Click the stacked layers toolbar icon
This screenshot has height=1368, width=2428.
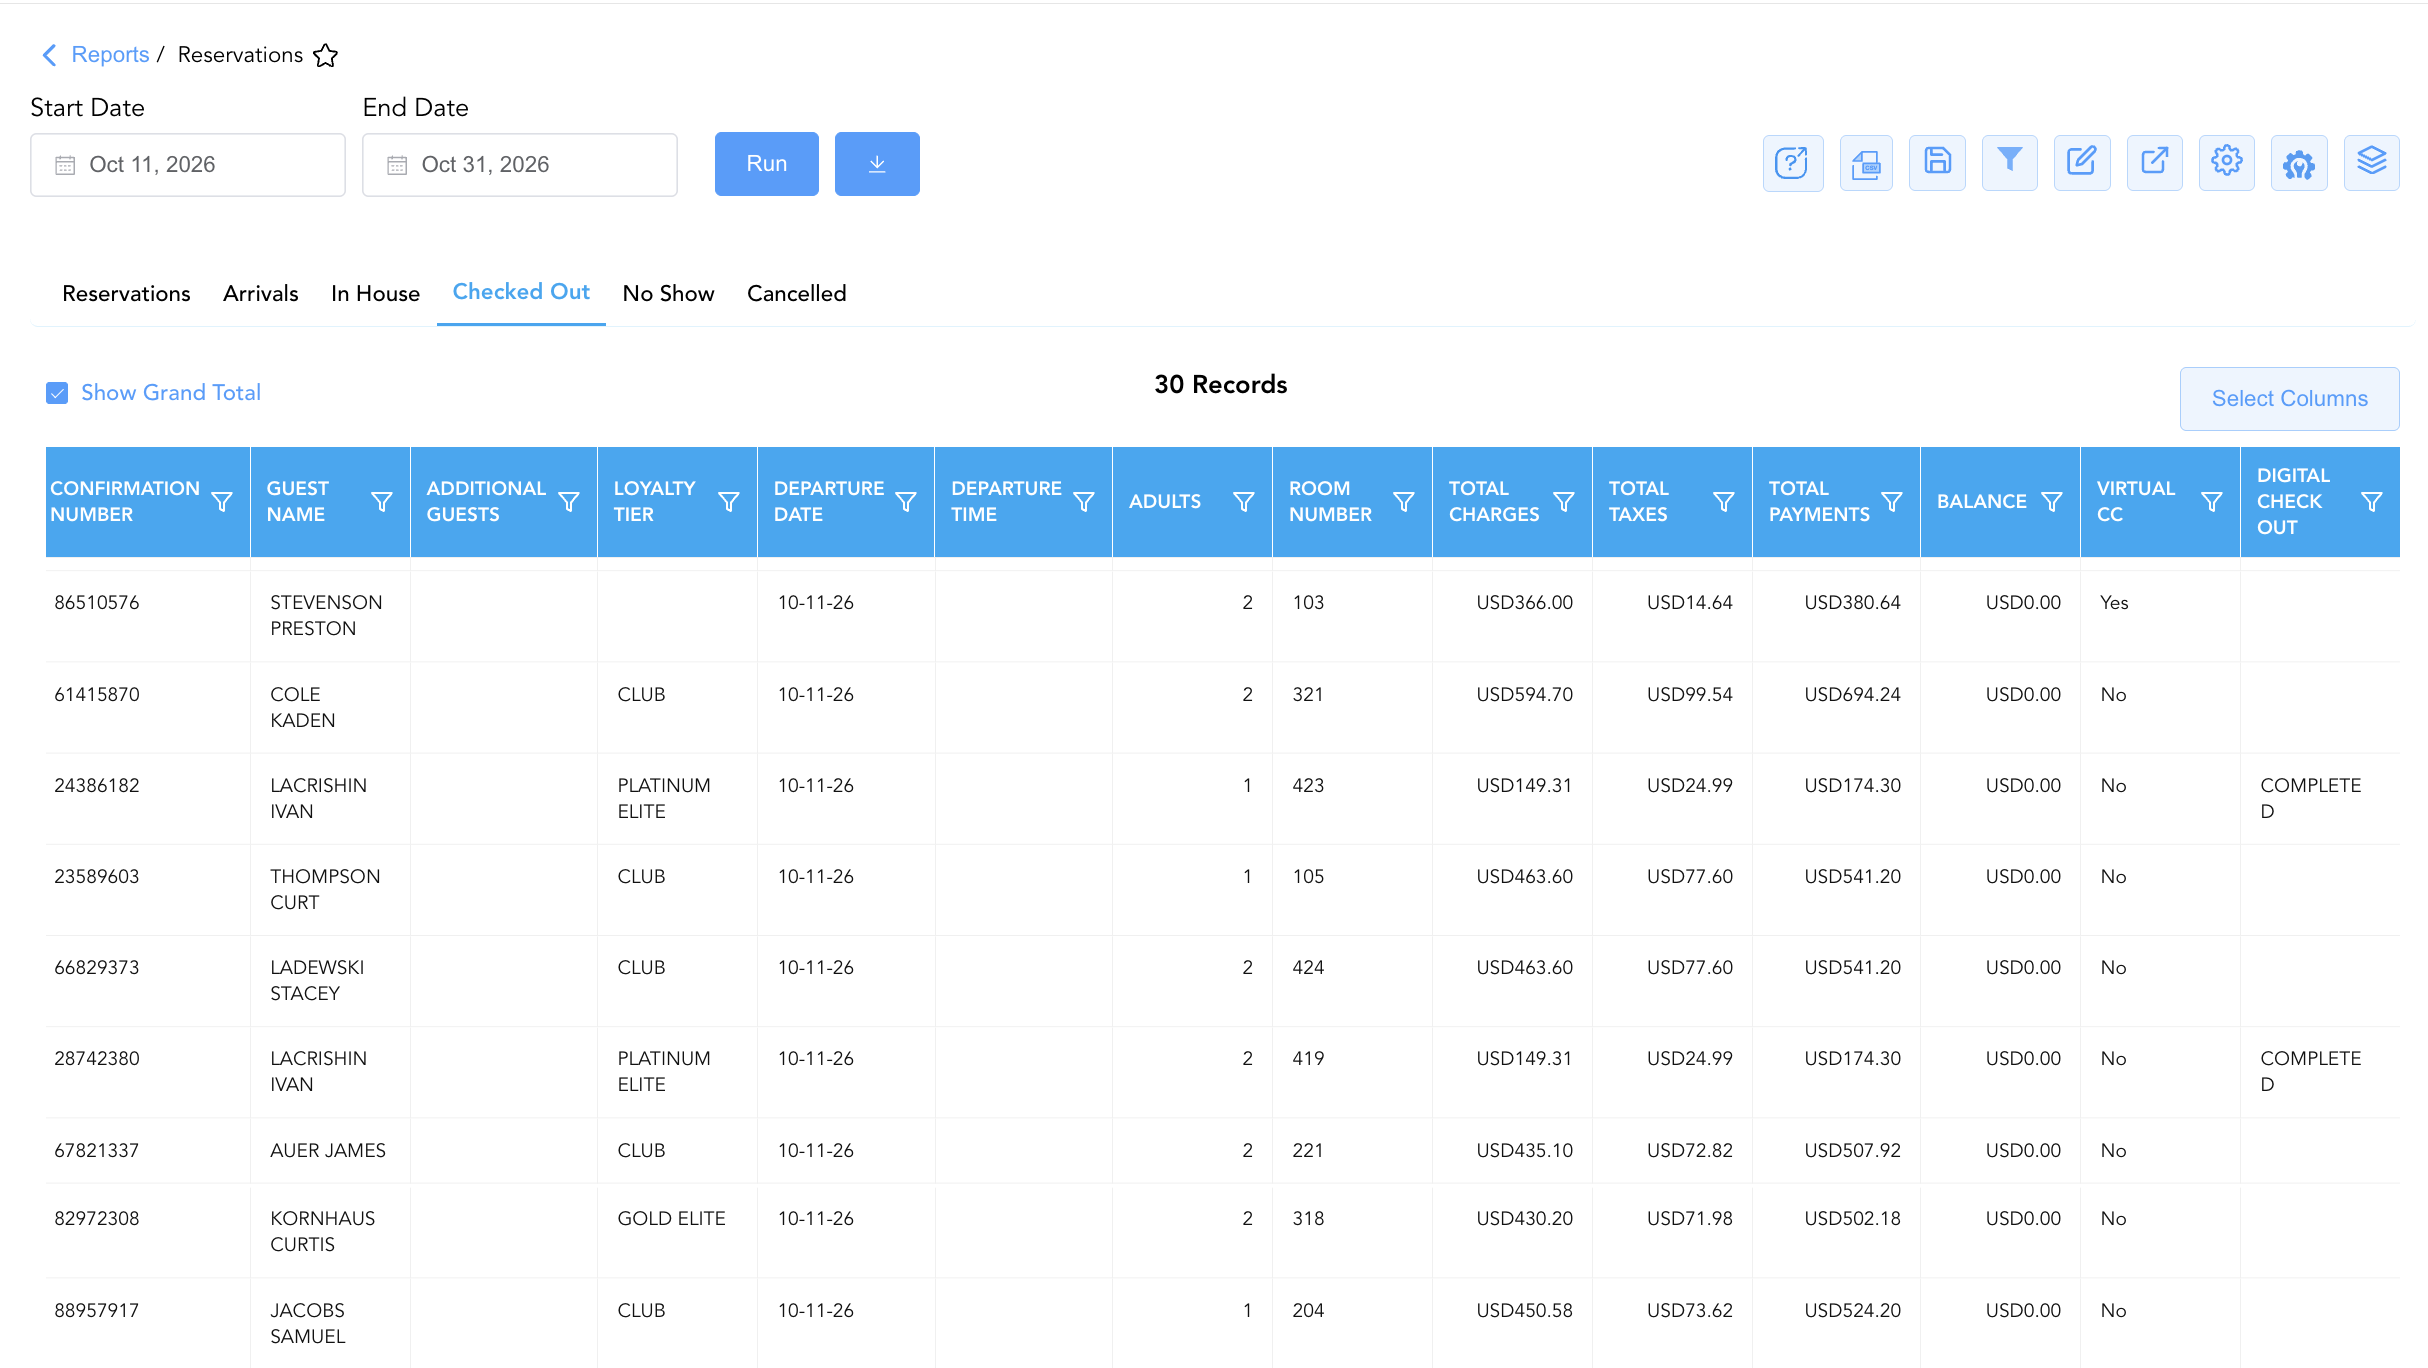tap(2372, 163)
